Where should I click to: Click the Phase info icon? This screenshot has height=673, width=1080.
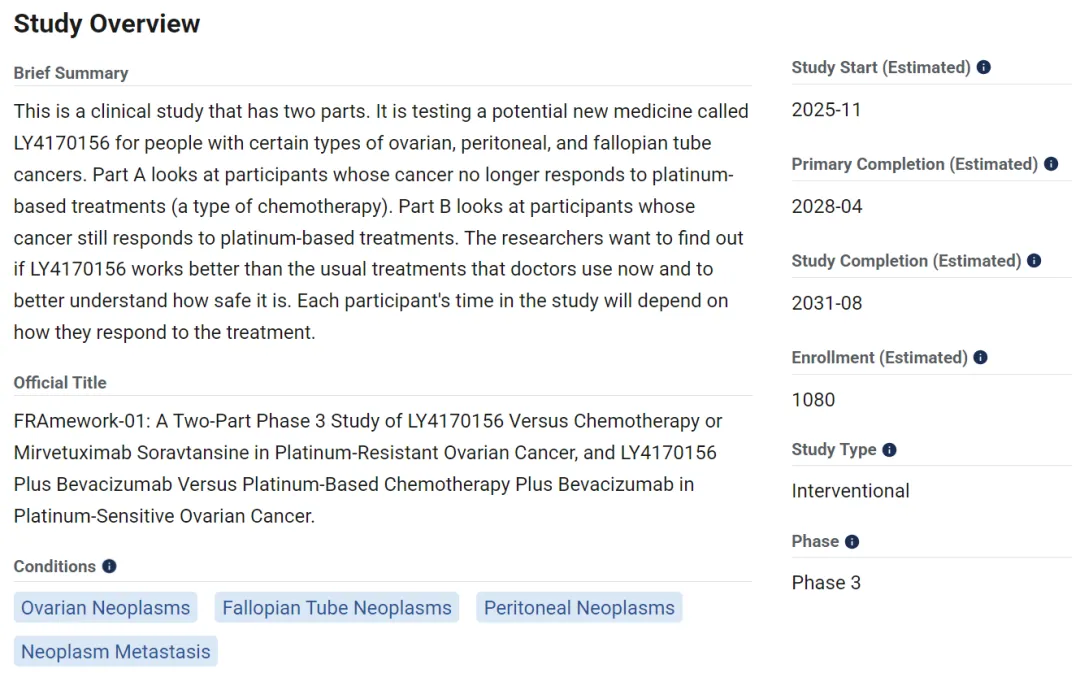coord(852,542)
